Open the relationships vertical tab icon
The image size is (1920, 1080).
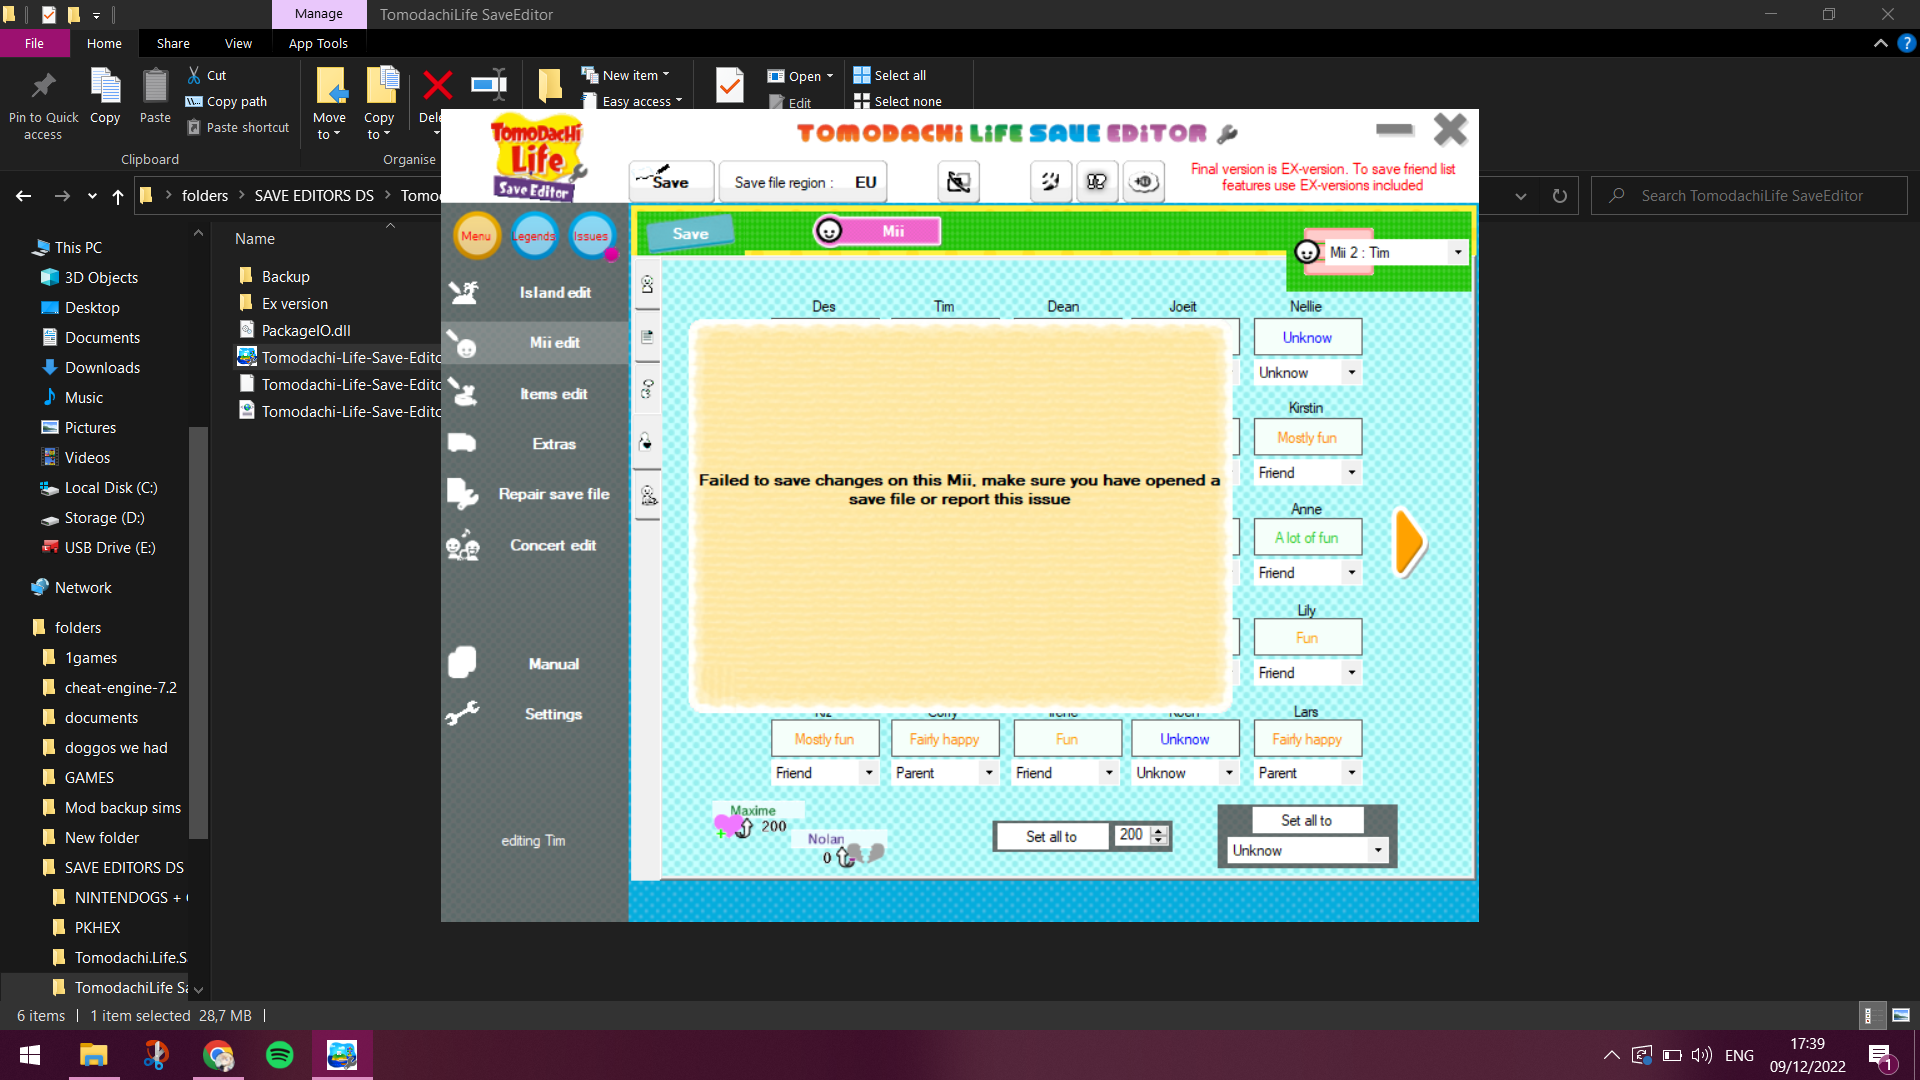tap(647, 495)
